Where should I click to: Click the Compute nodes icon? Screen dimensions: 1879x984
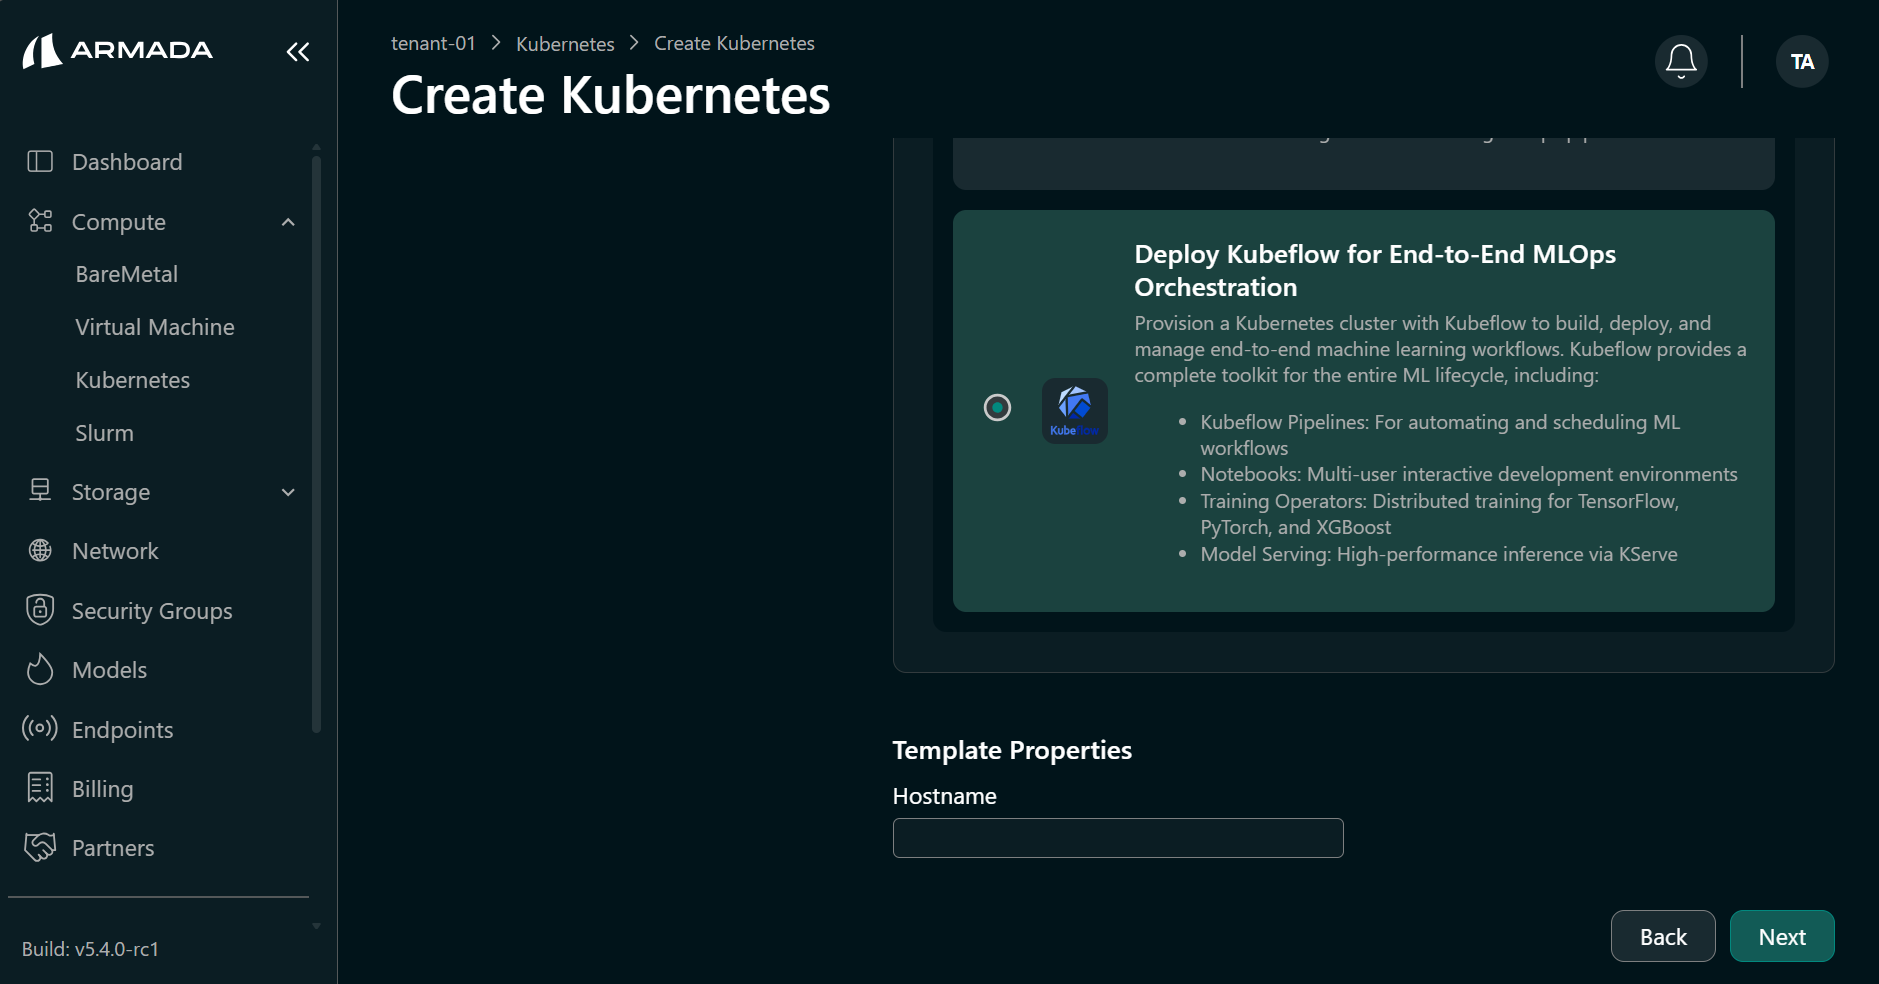tap(40, 221)
